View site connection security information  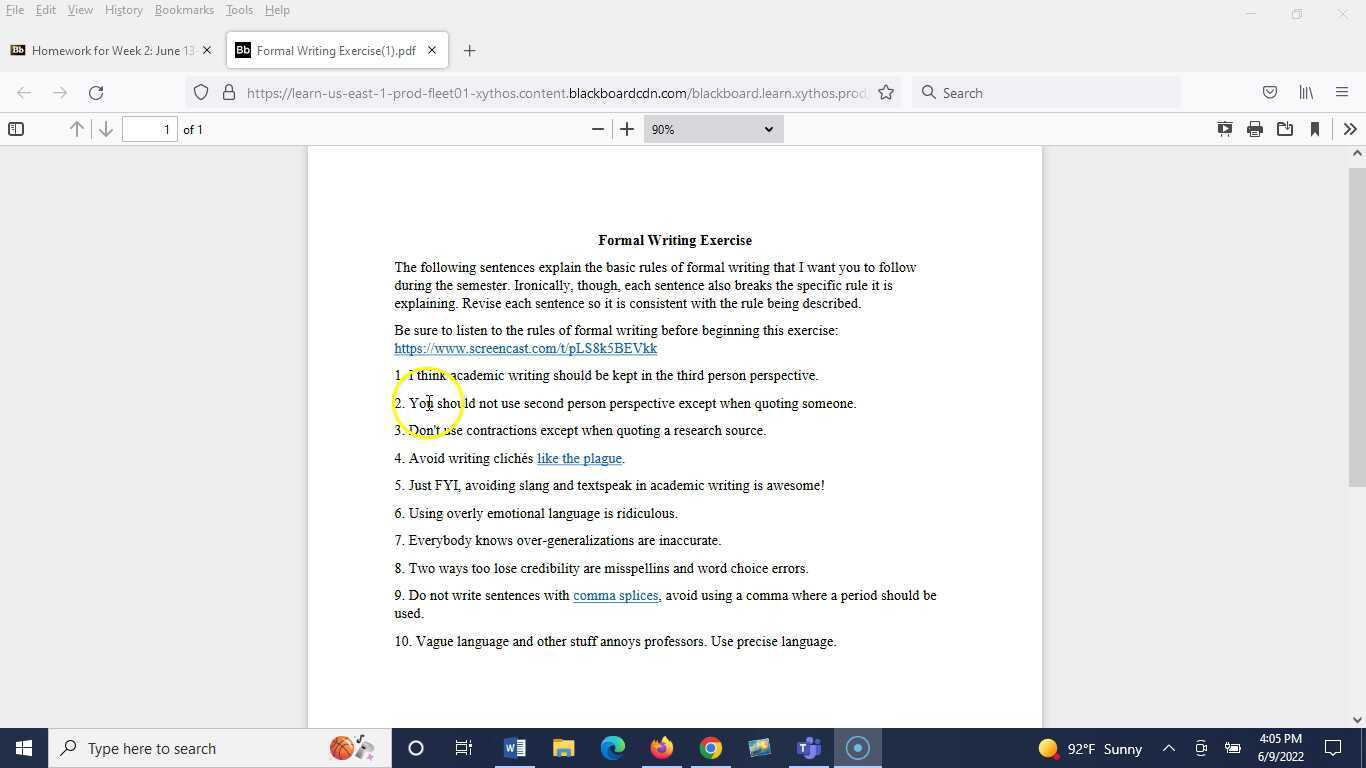[x=229, y=92]
